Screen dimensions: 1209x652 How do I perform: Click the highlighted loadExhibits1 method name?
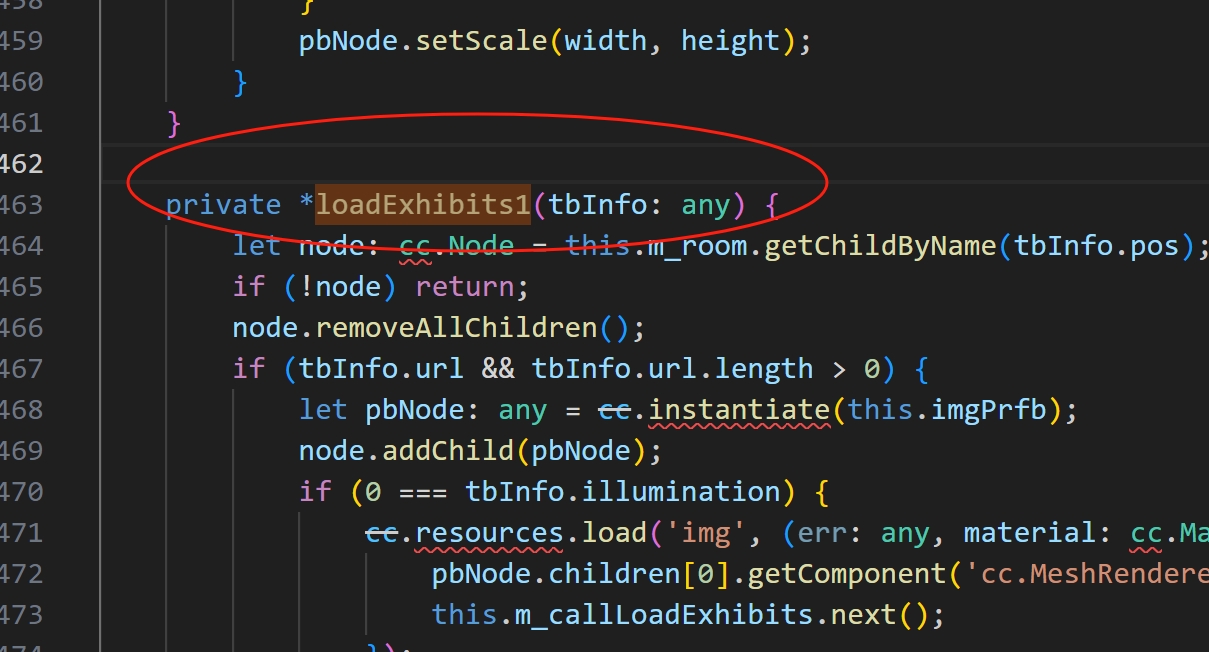pyautogui.click(x=423, y=205)
